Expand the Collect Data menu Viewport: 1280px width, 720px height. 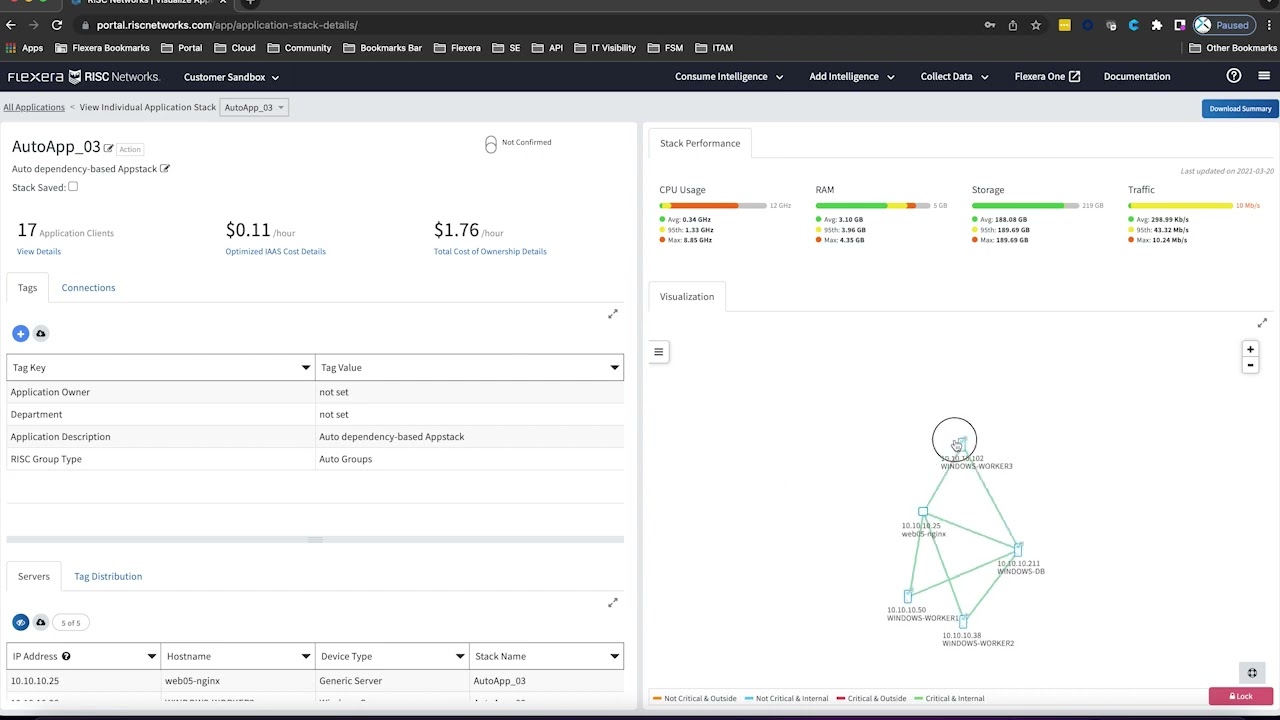(954, 76)
